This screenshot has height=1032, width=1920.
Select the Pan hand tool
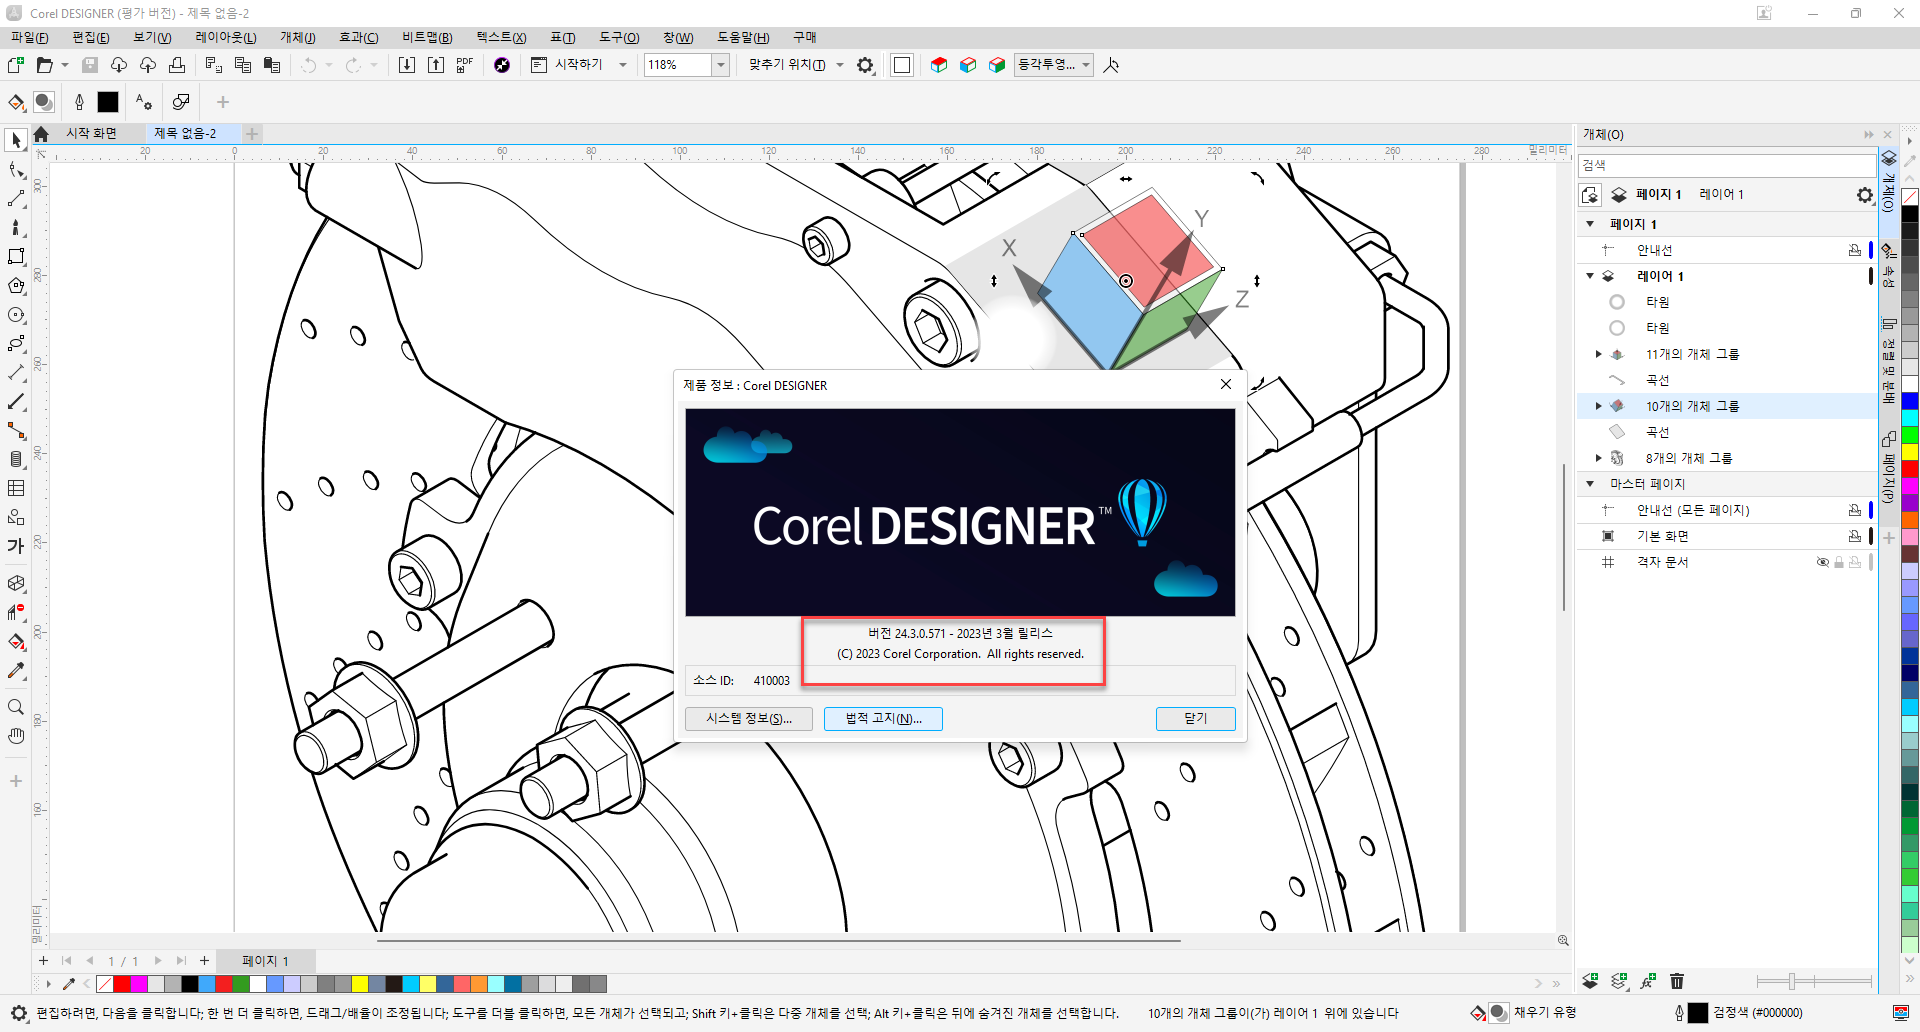tap(16, 736)
